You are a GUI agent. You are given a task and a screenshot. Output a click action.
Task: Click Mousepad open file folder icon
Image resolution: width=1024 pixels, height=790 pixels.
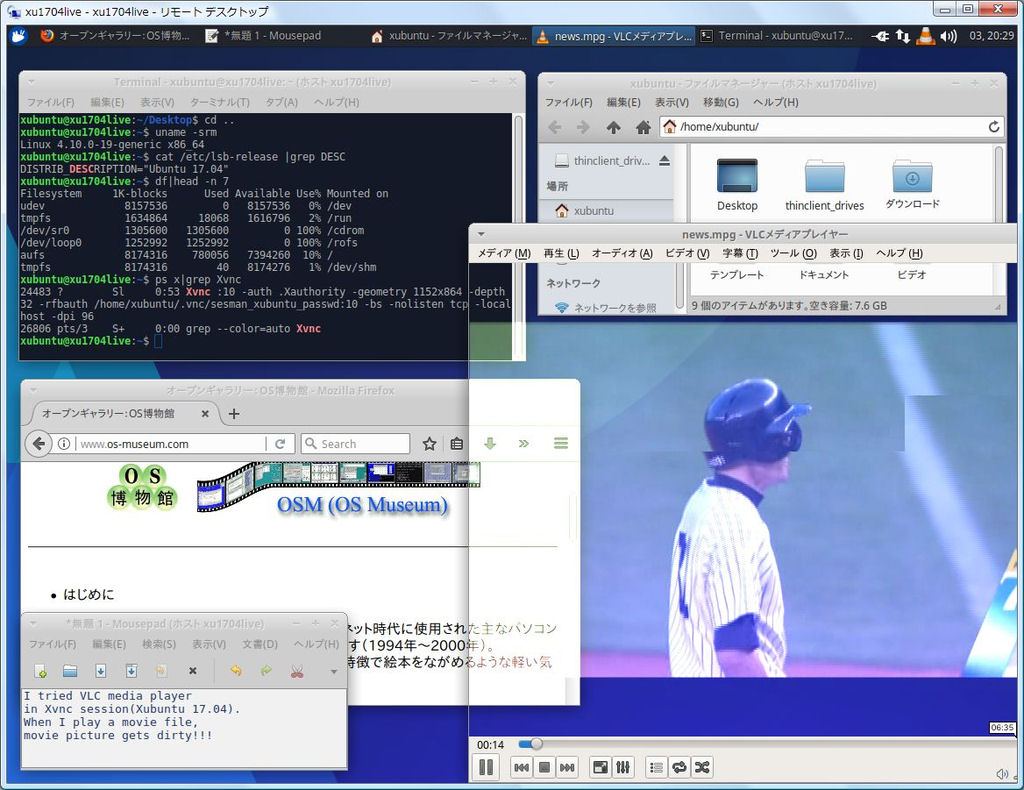point(70,671)
